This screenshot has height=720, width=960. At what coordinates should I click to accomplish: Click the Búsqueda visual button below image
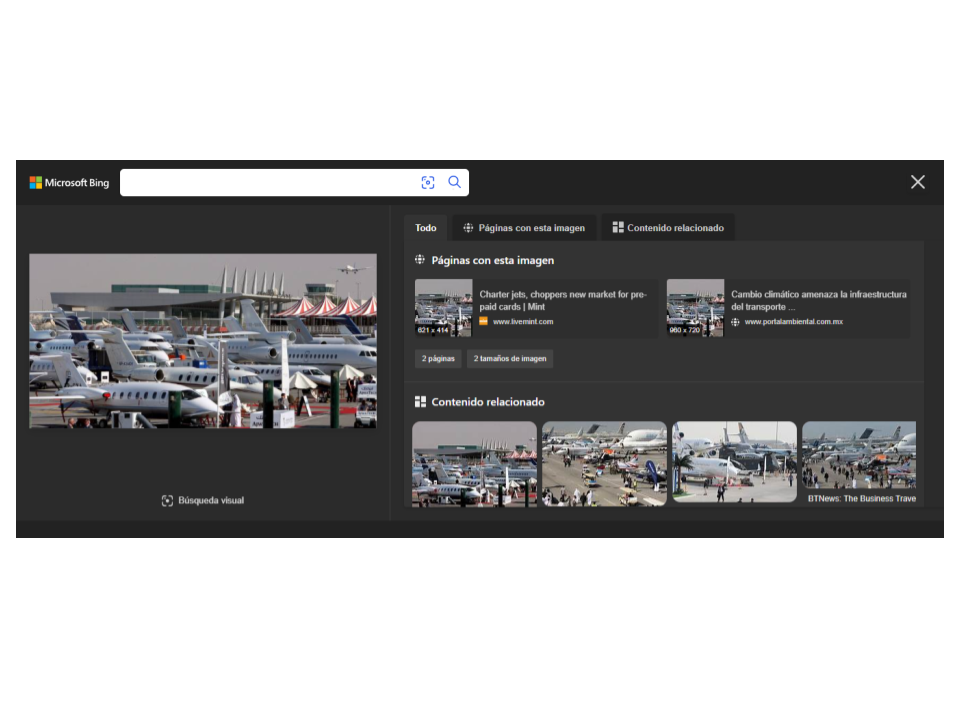click(x=203, y=500)
